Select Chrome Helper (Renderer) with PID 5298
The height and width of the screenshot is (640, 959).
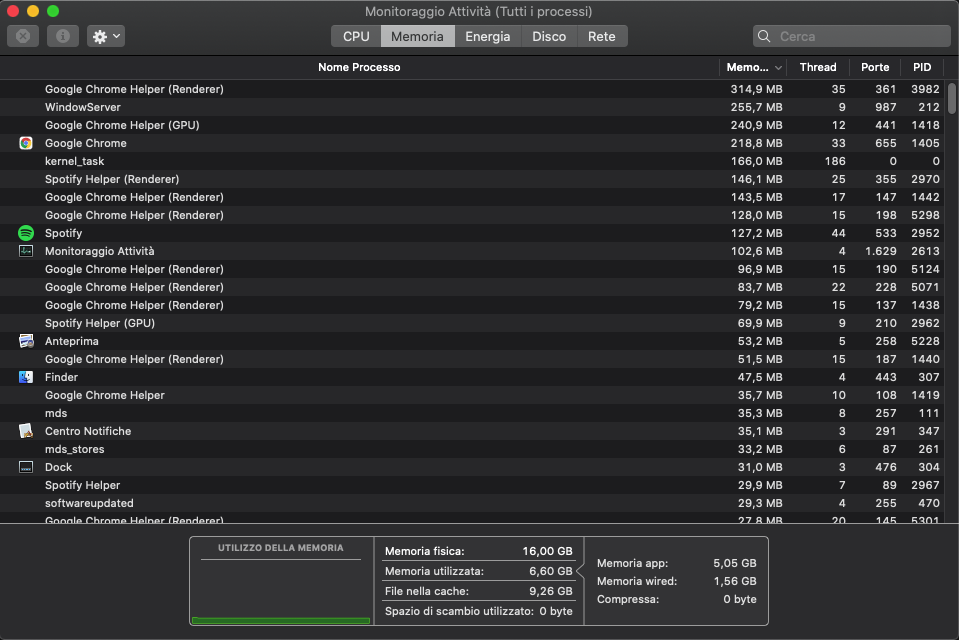472,215
